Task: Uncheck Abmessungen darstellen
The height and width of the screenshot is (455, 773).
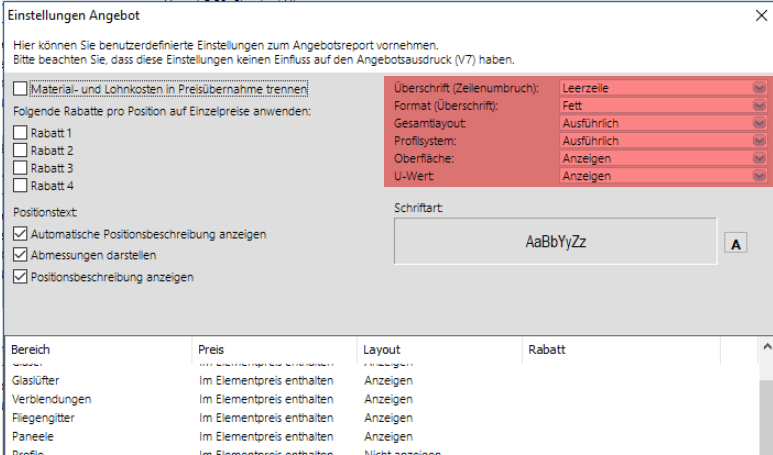Action: click(x=21, y=255)
